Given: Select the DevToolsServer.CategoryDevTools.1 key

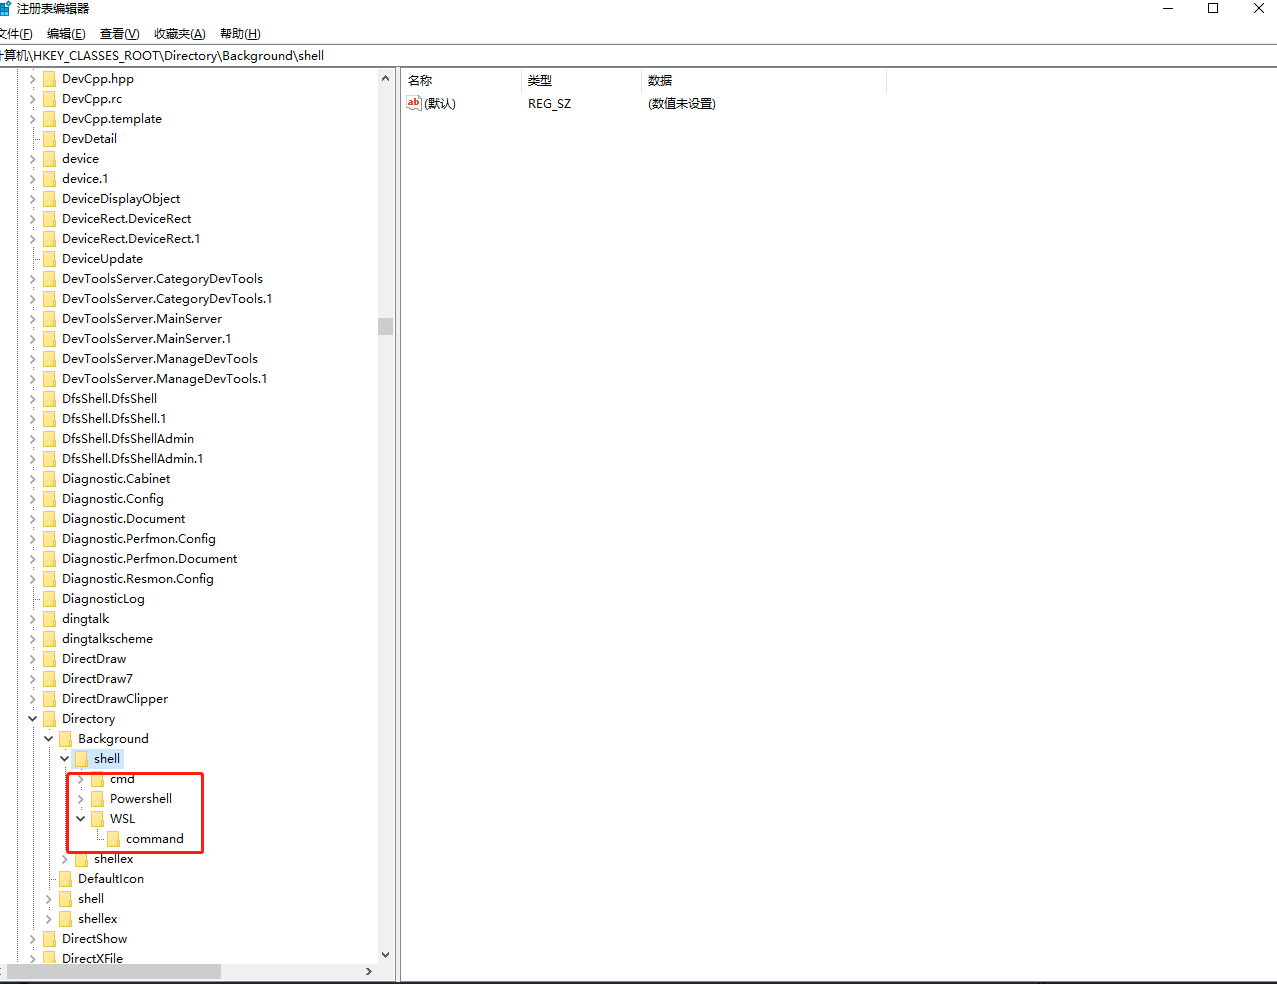Looking at the screenshot, I should (x=167, y=299).
